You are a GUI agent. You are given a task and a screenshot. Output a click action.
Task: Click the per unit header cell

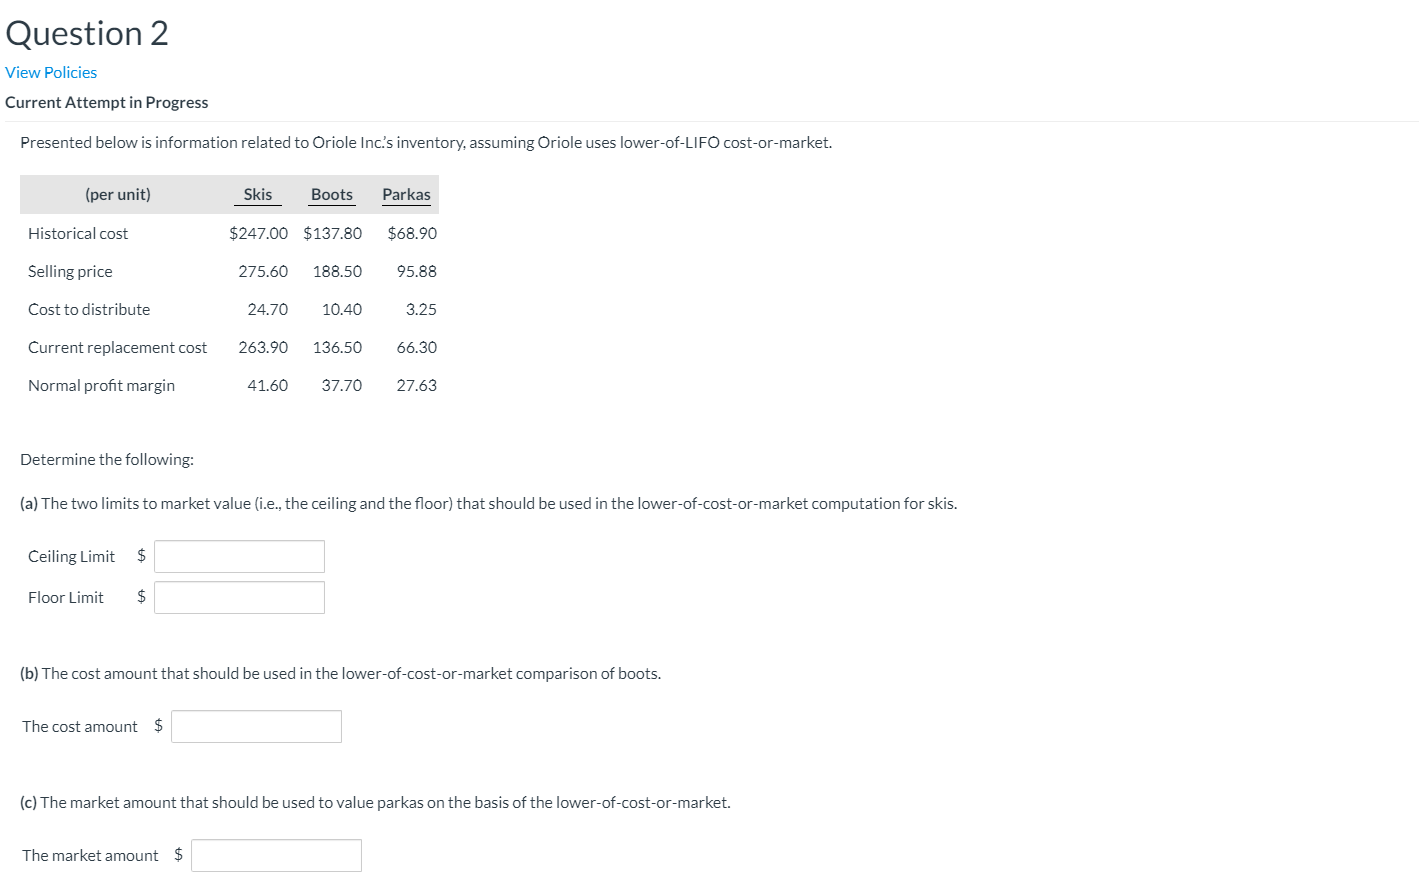(x=118, y=194)
